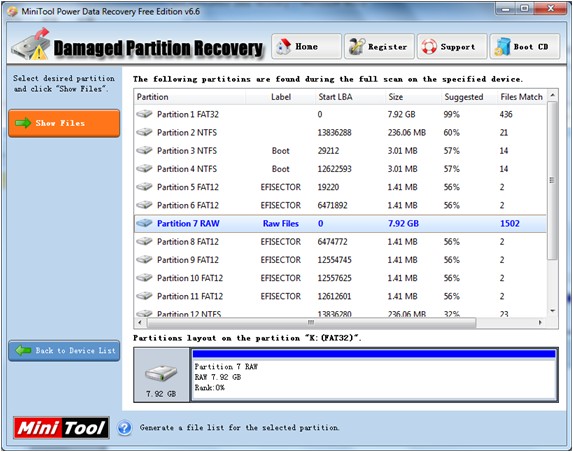Click the 13836288 start LBA cell
573x452 pixels.
click(334, 132)
